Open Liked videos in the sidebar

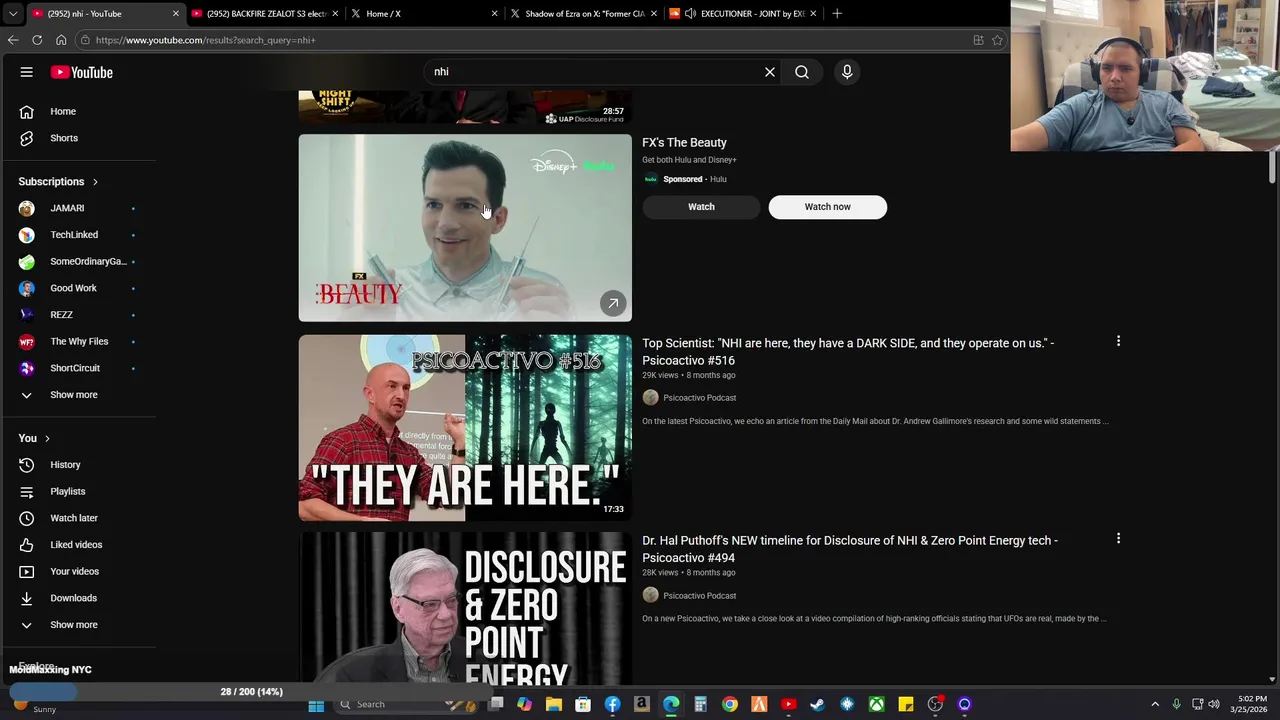pos(78,545)
